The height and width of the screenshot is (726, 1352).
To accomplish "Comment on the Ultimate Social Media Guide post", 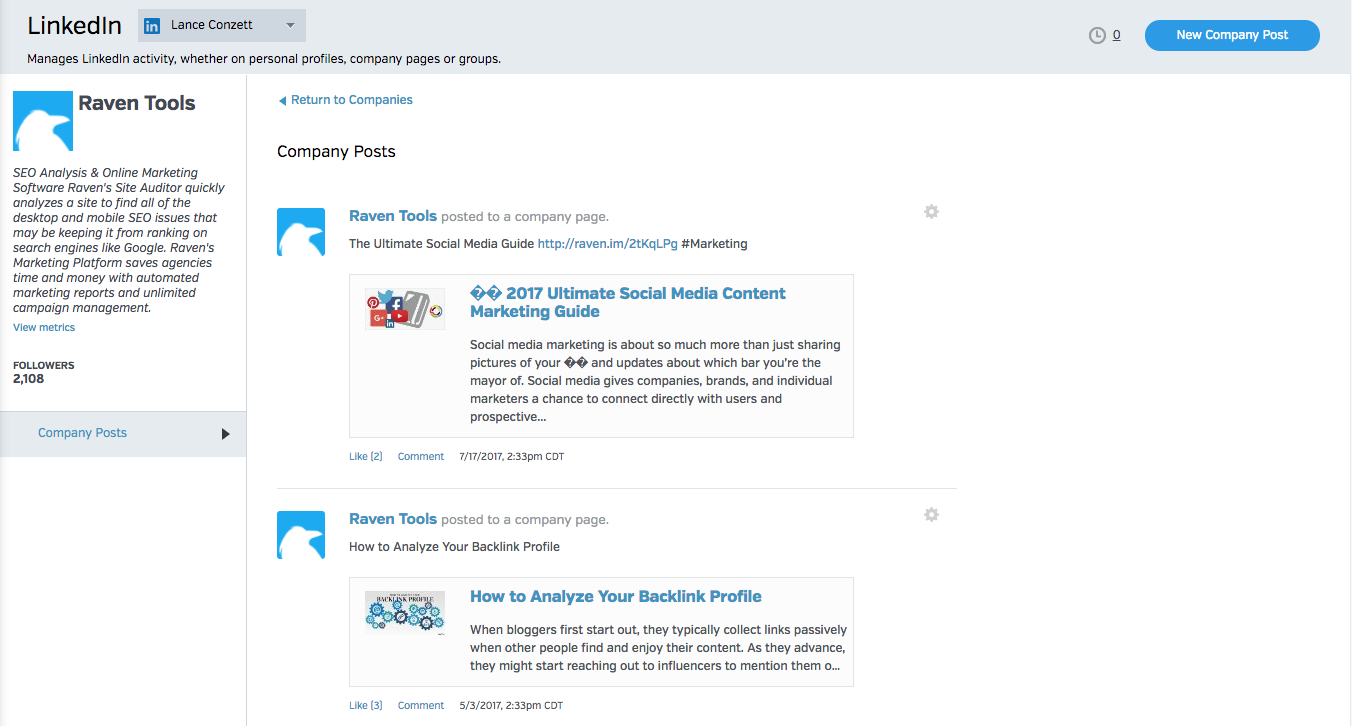I will 420,457.
